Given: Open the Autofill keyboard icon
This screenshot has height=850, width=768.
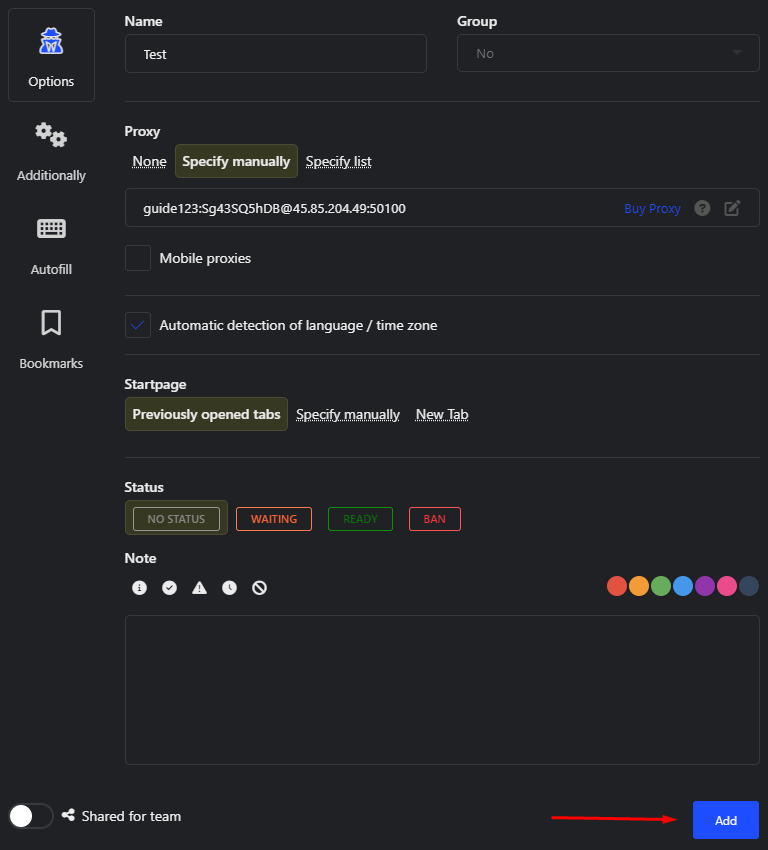Looking at the screenshot, I should tap(51, 229).
